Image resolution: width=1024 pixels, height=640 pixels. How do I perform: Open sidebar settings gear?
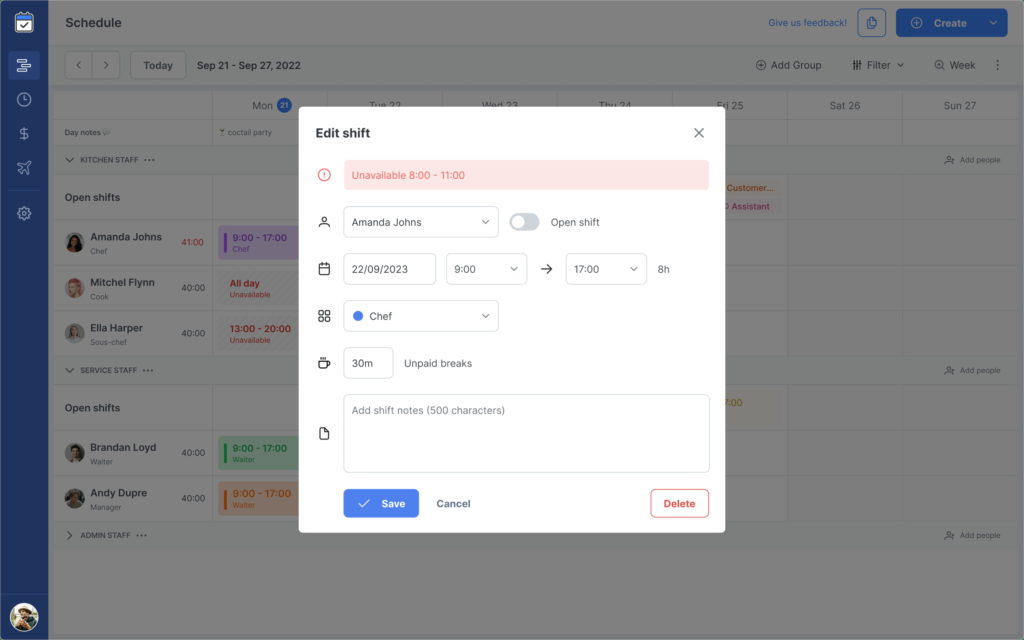click(x=24, y=213)
